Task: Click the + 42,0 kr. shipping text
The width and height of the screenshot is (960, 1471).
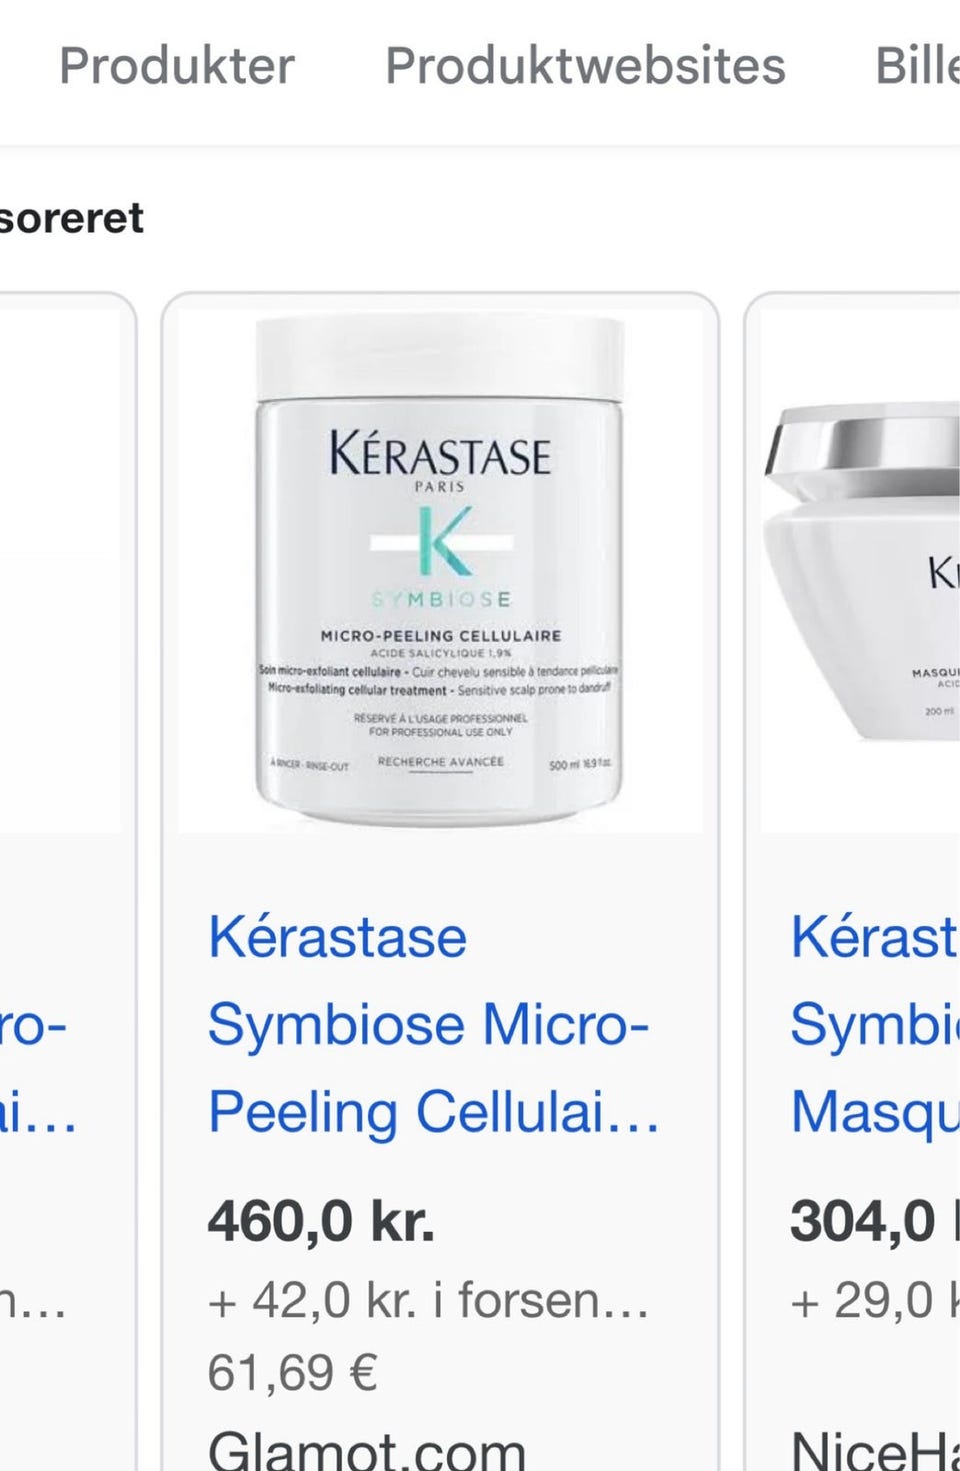Action: click(429, 1300)
